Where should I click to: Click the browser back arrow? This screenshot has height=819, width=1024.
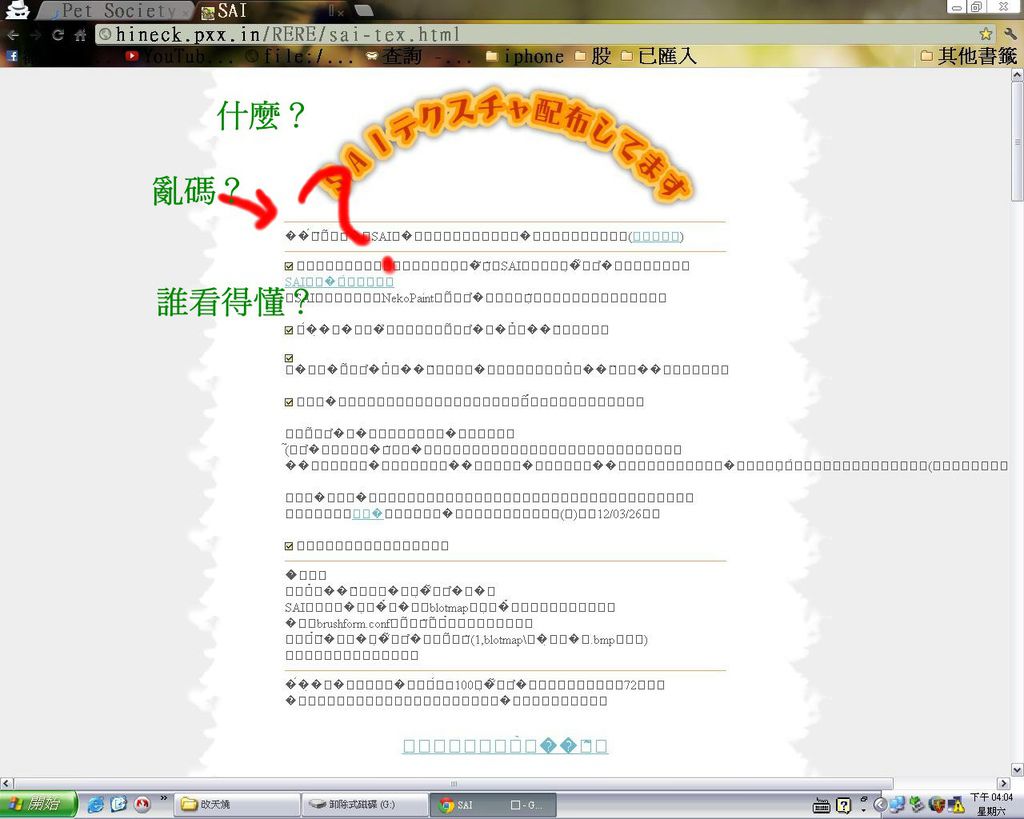click(x=13, y=35)
